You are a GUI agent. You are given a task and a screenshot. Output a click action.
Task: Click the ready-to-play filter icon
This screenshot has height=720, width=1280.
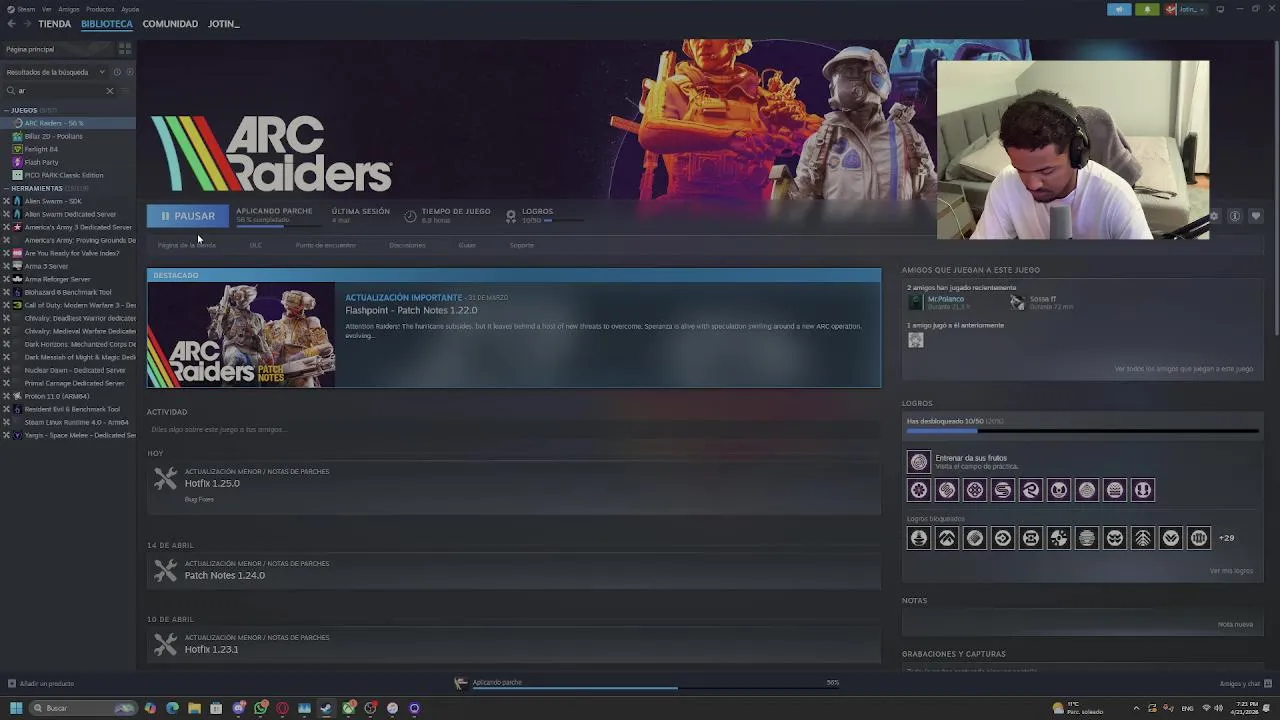click(x=129, y=72)
